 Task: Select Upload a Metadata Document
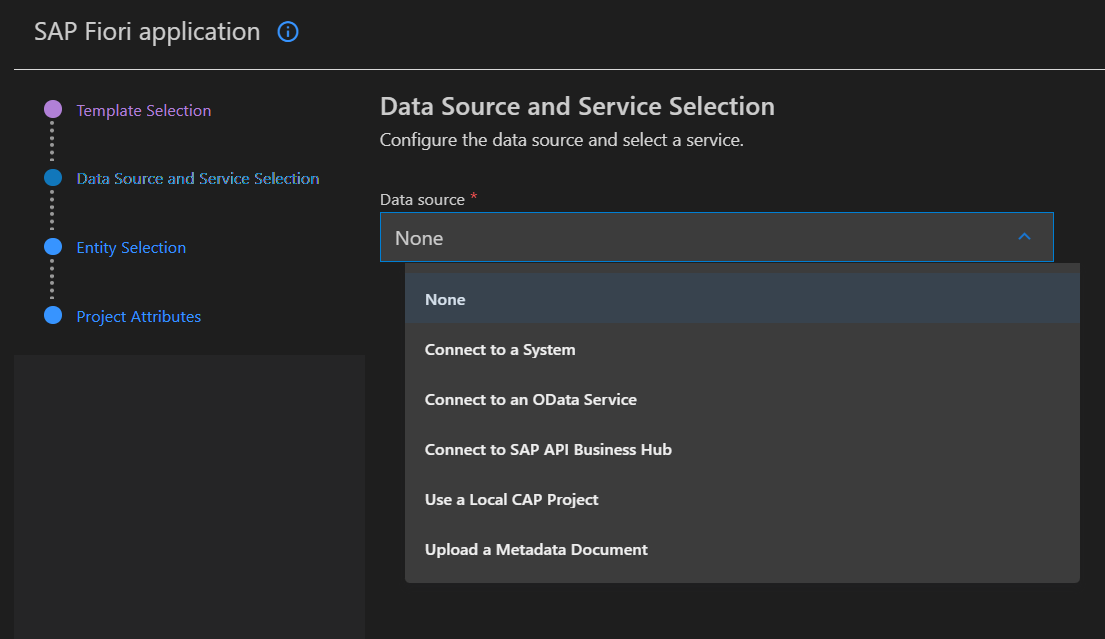coord(536,549)
